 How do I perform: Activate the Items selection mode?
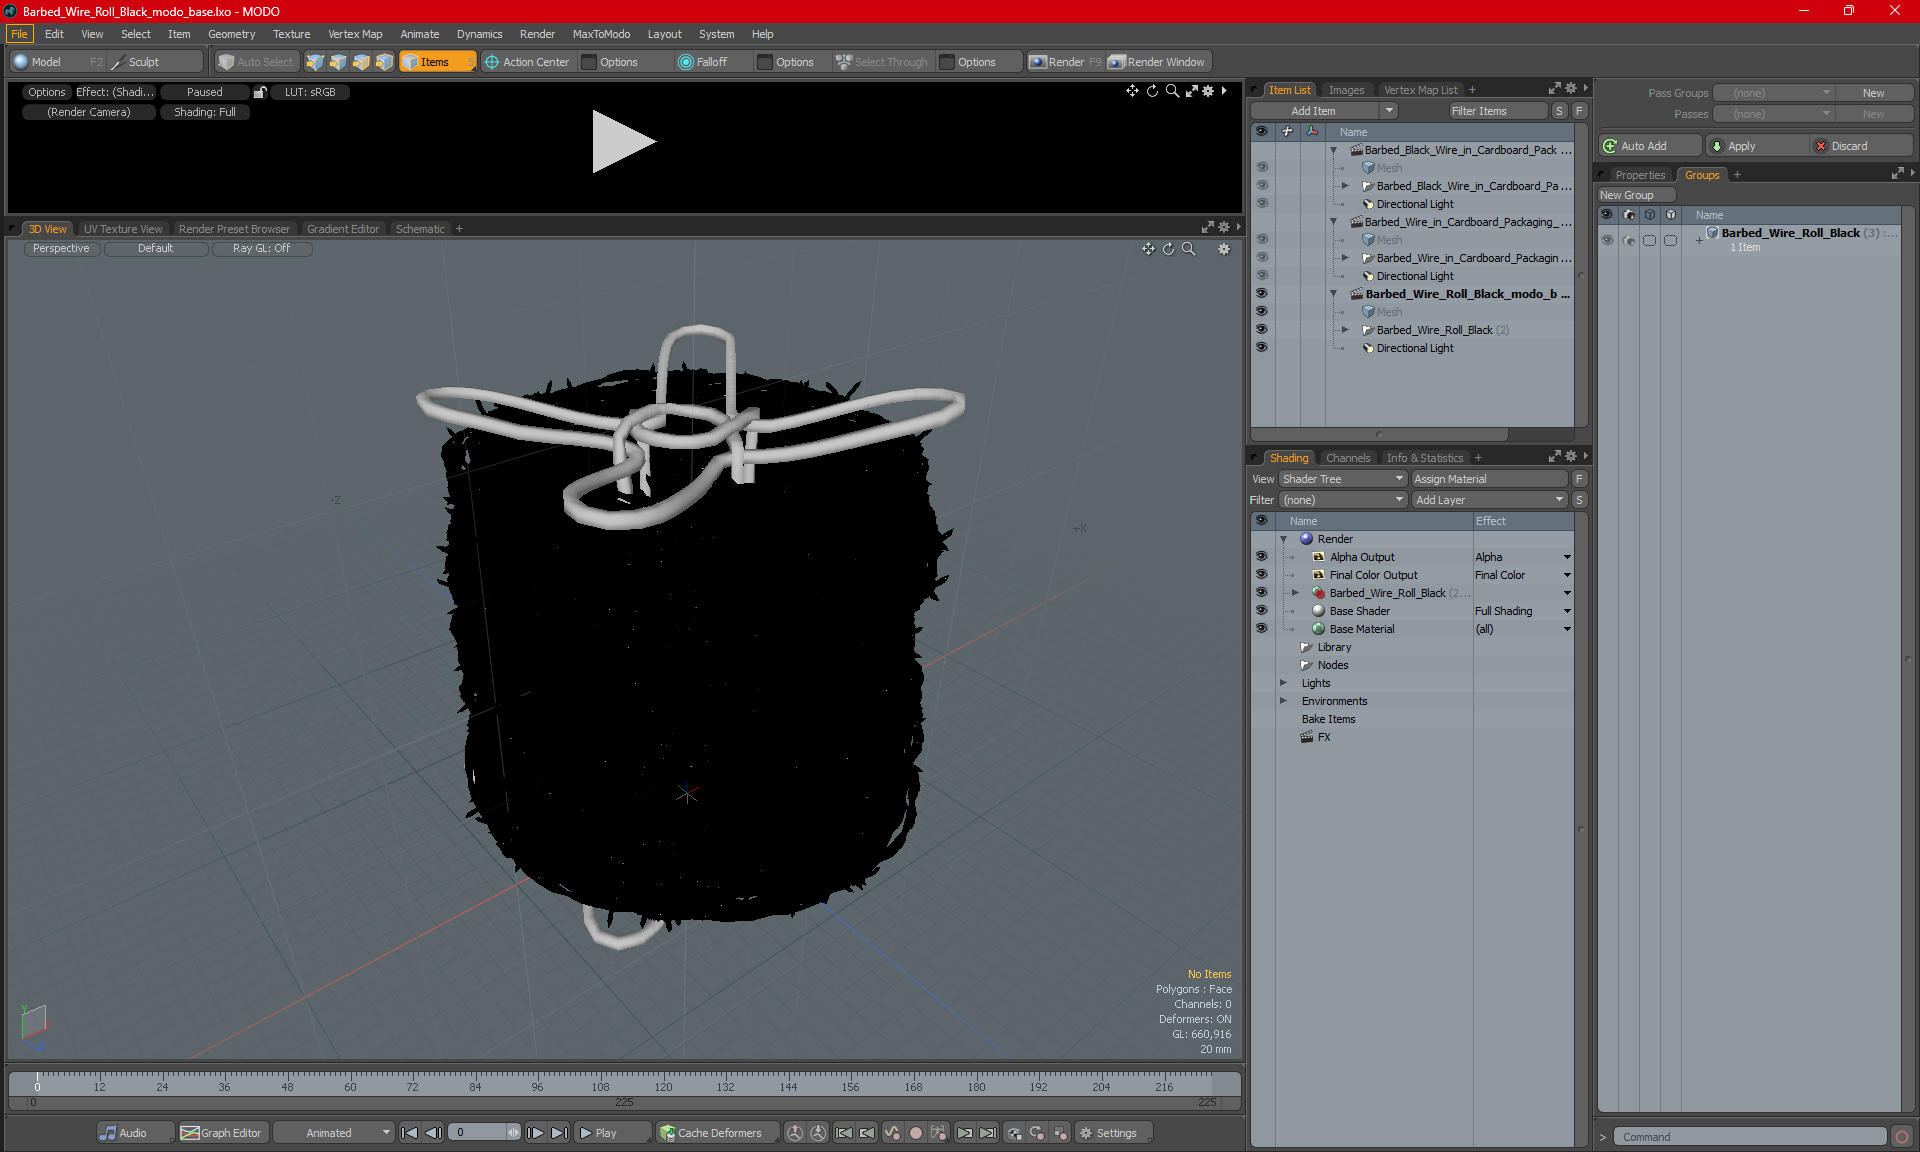pyautogui.click(x=437, y=62)
